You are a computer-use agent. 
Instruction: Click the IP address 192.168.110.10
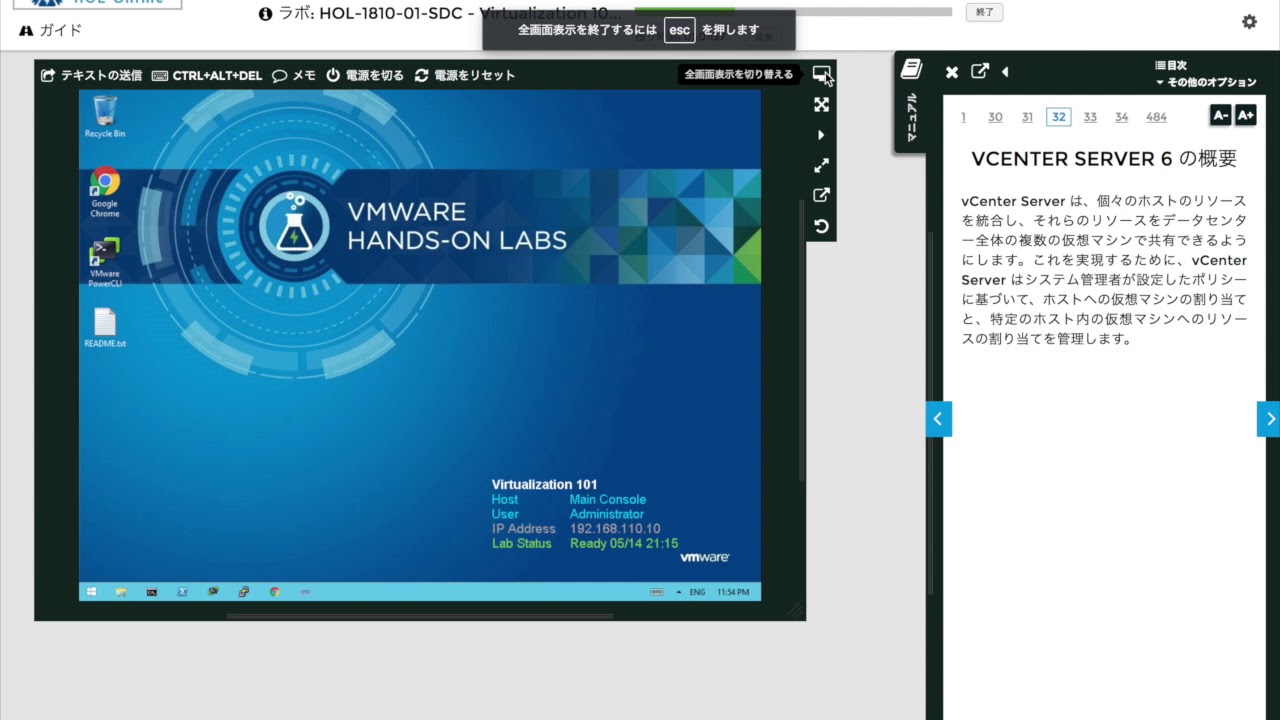615,529
